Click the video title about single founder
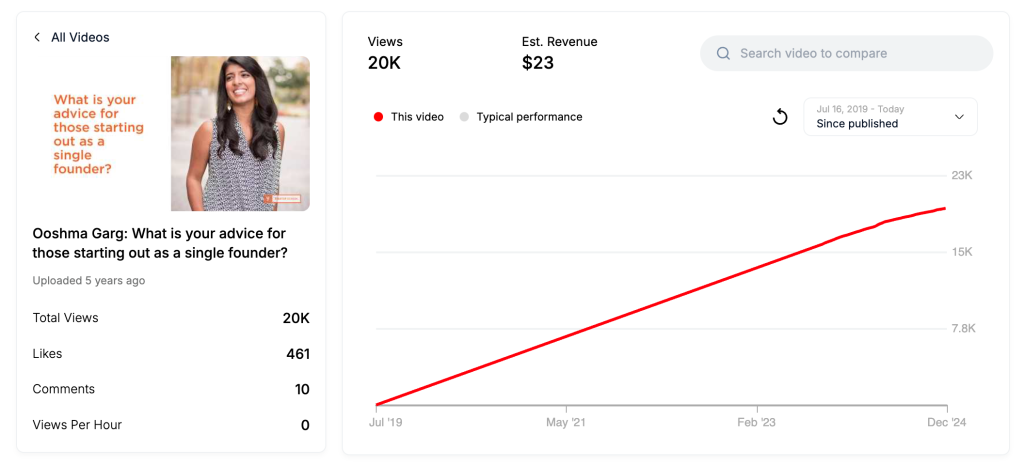This screenshot has width=1024, height=465. click(x=160, y=243)
